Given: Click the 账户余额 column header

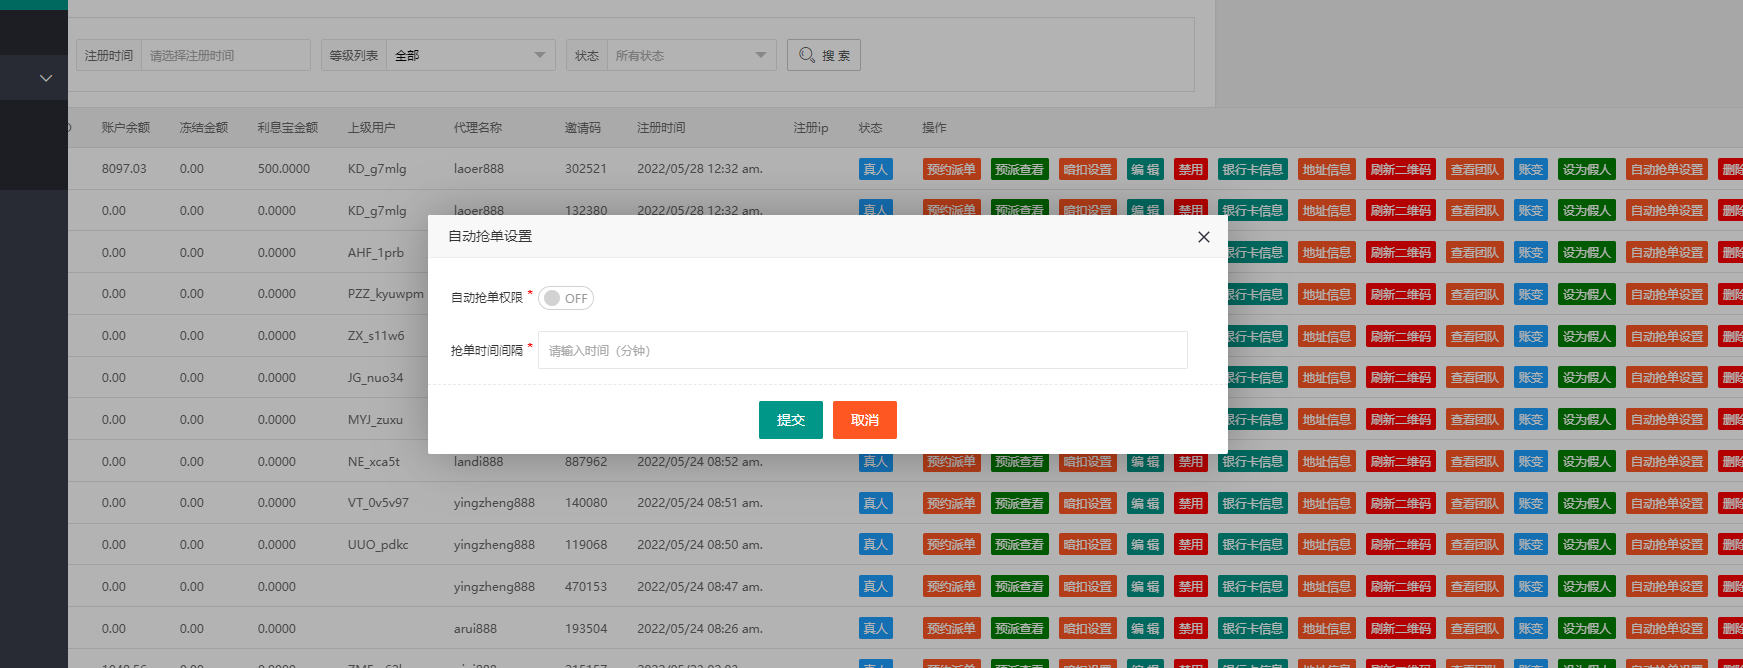Looking at the screenshot, I should (x=126, y=128).
